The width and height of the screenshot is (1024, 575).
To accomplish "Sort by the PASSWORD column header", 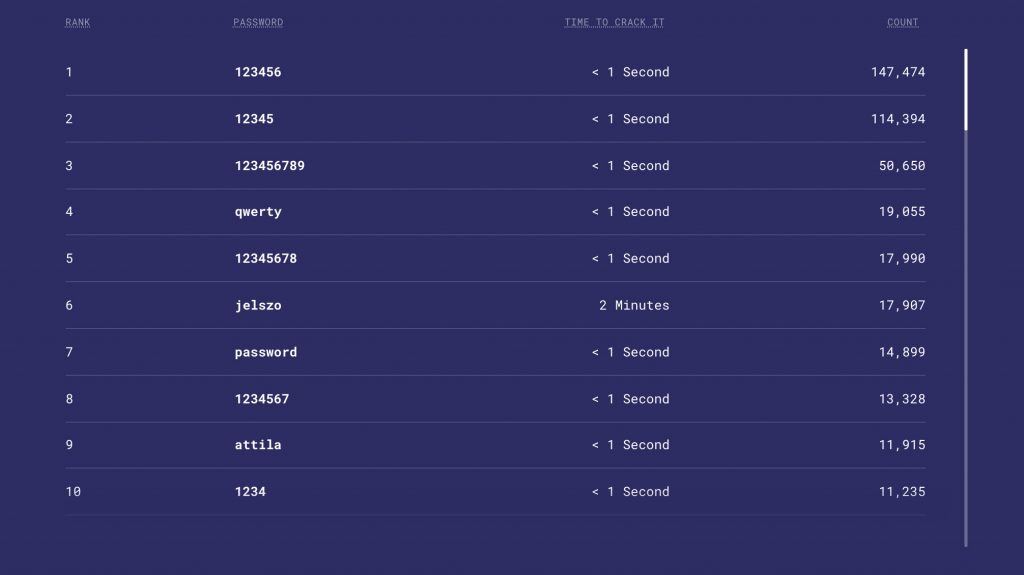I will coord(258,22).
